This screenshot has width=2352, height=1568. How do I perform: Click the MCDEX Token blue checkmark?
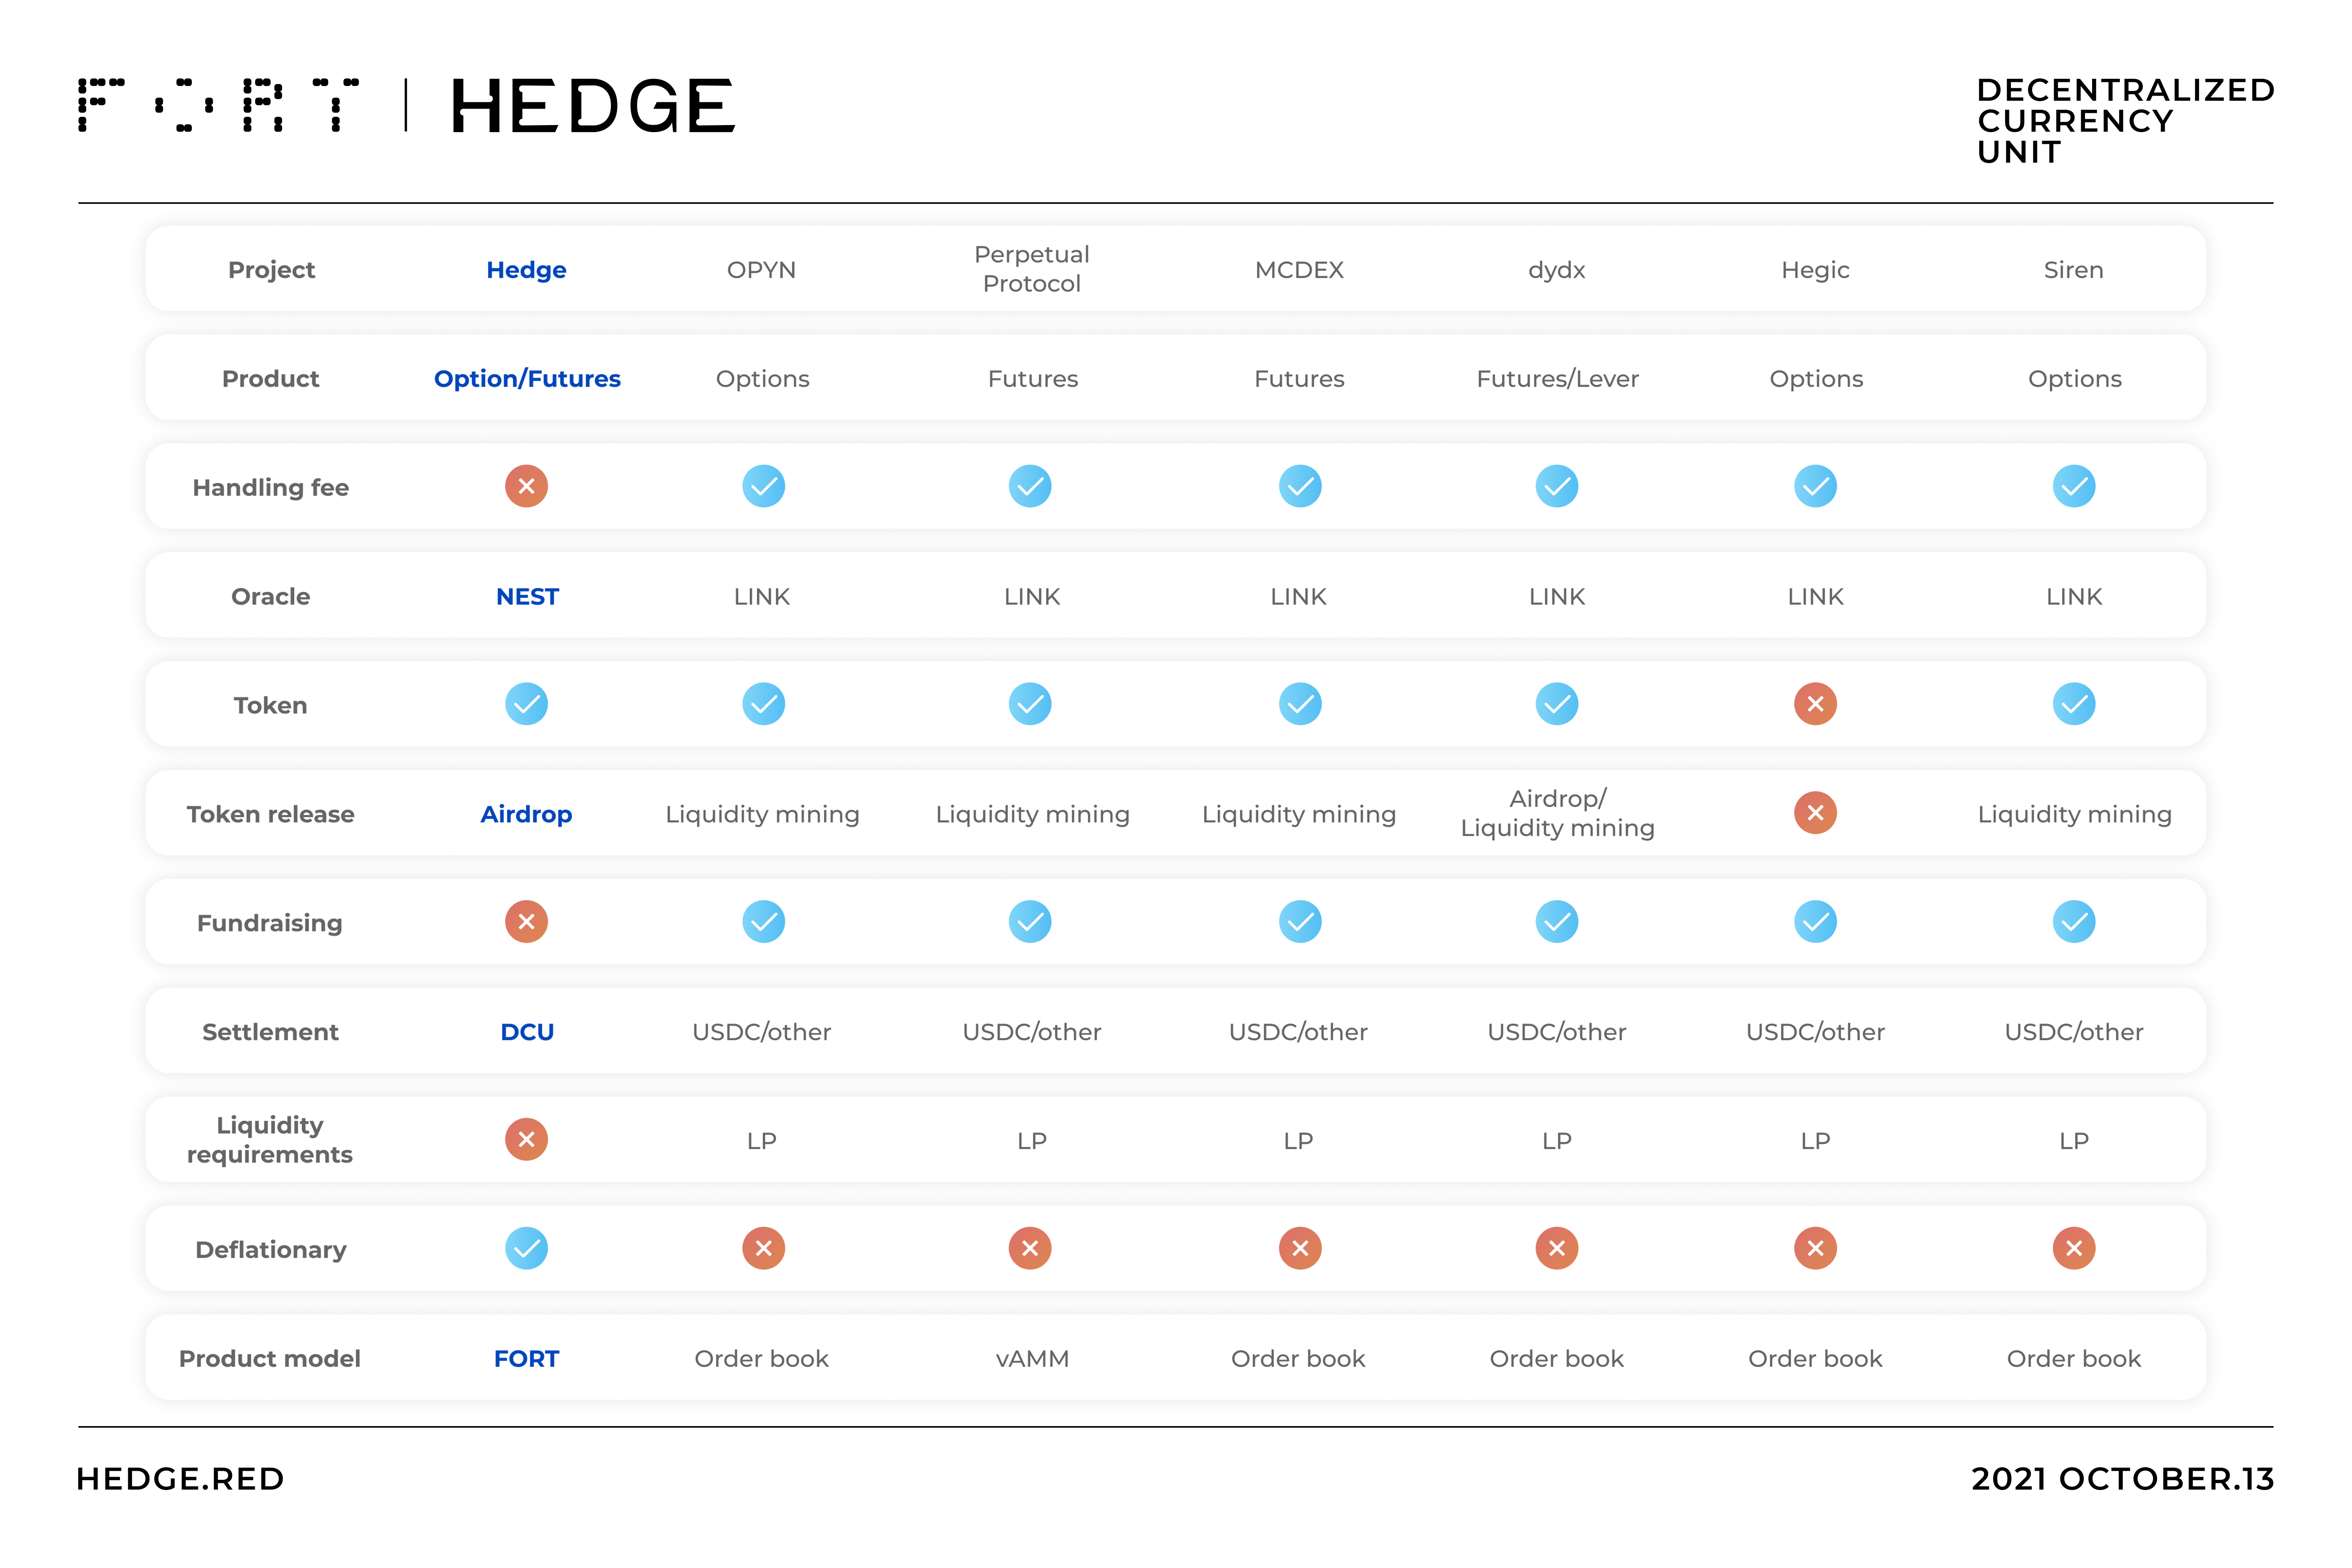point(1300,704)
